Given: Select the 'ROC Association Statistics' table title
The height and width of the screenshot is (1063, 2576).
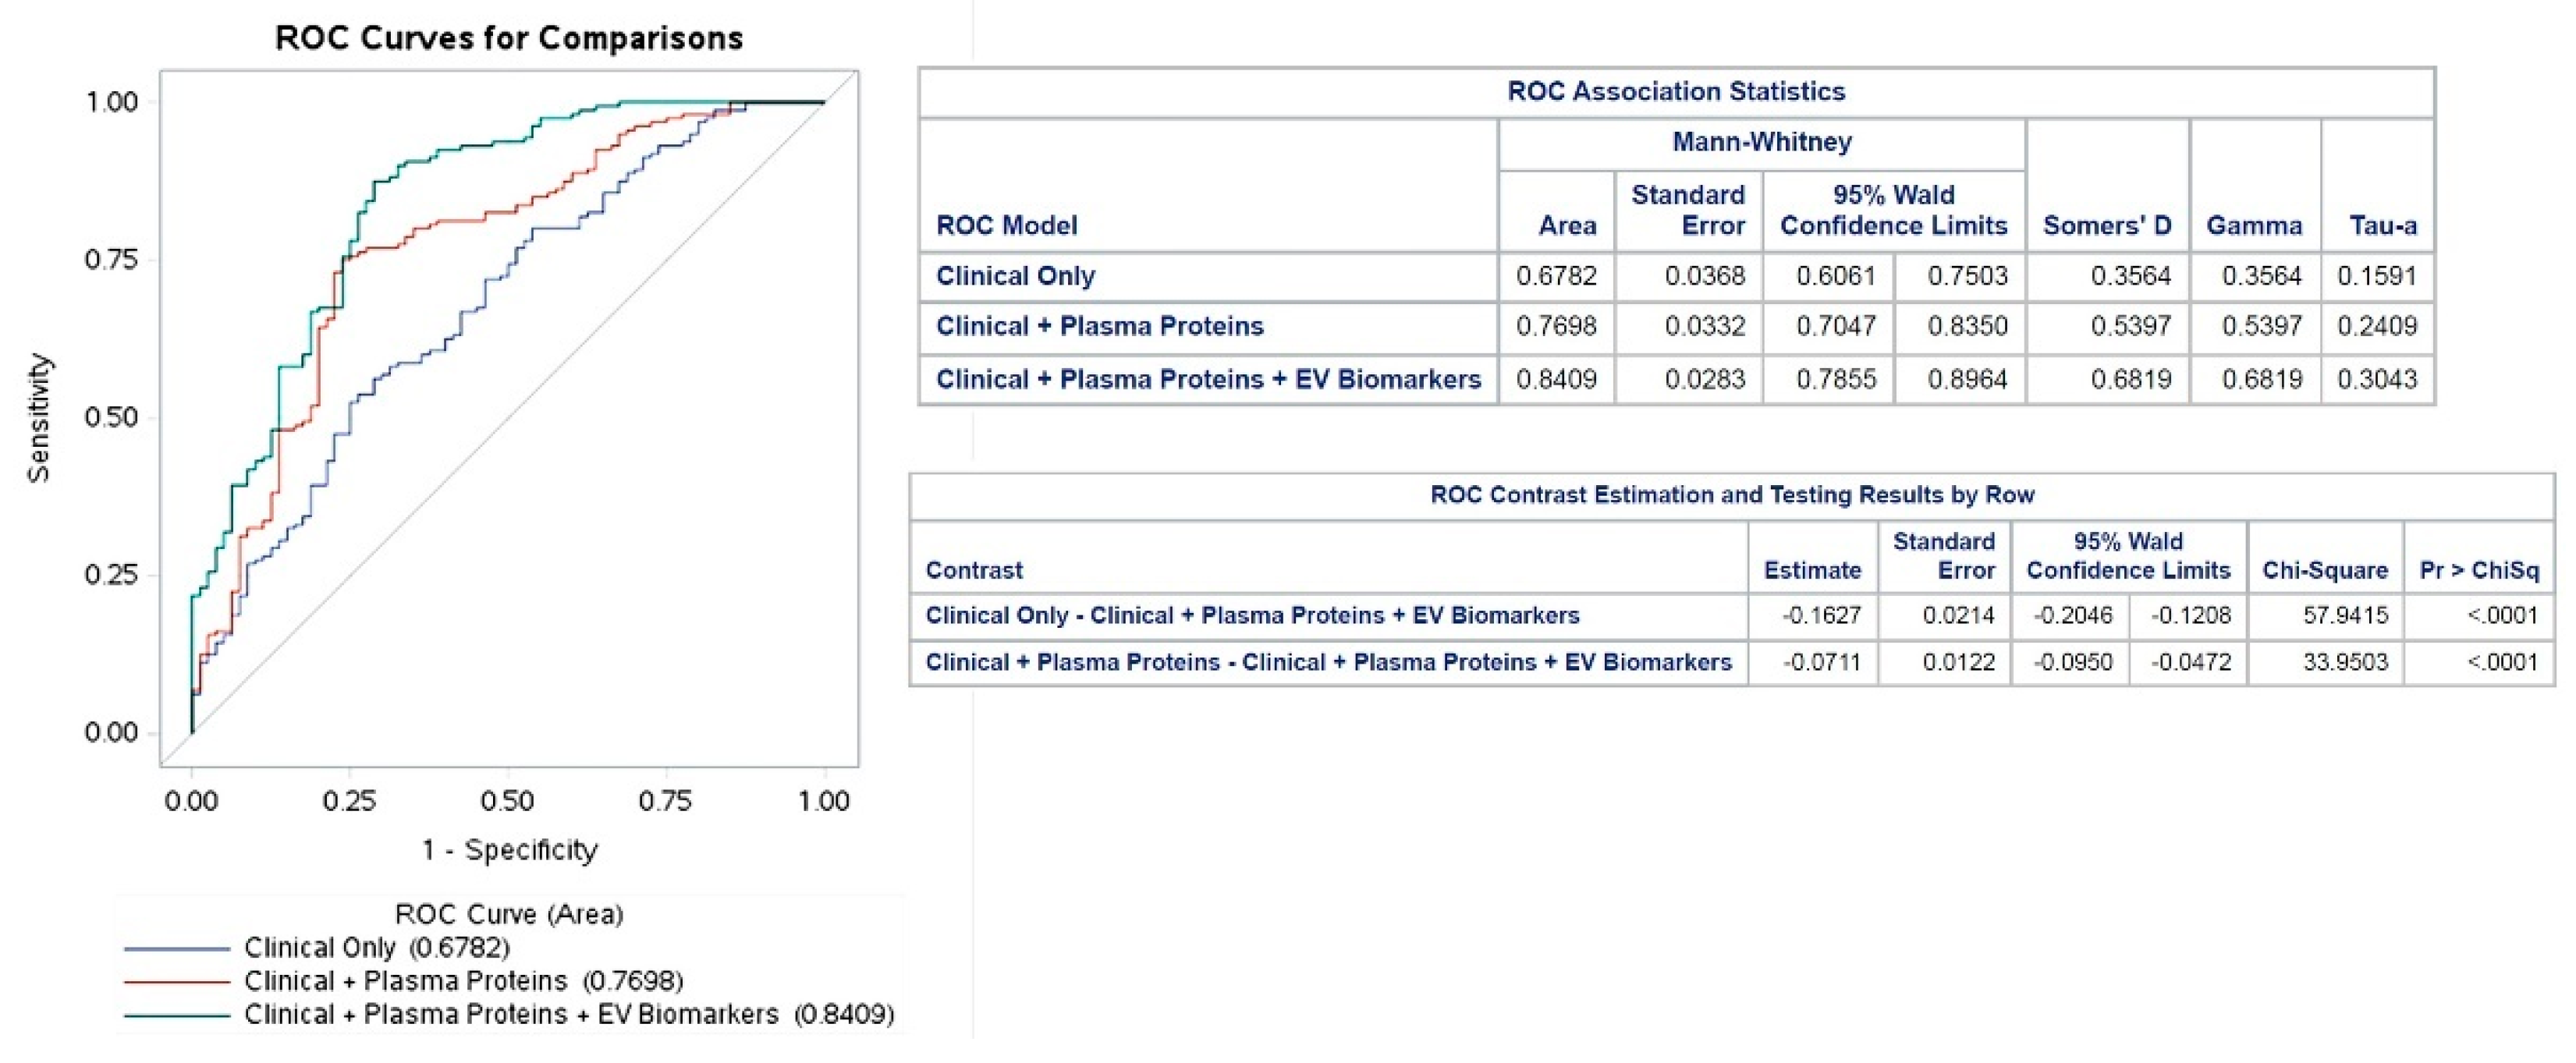Looking at the screenshot, I should tap(1676, 92).
